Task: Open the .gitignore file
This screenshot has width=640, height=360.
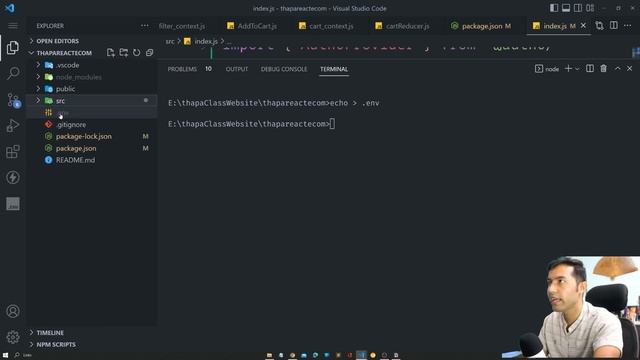Action: pyautogui.click(x=71, y=124)
